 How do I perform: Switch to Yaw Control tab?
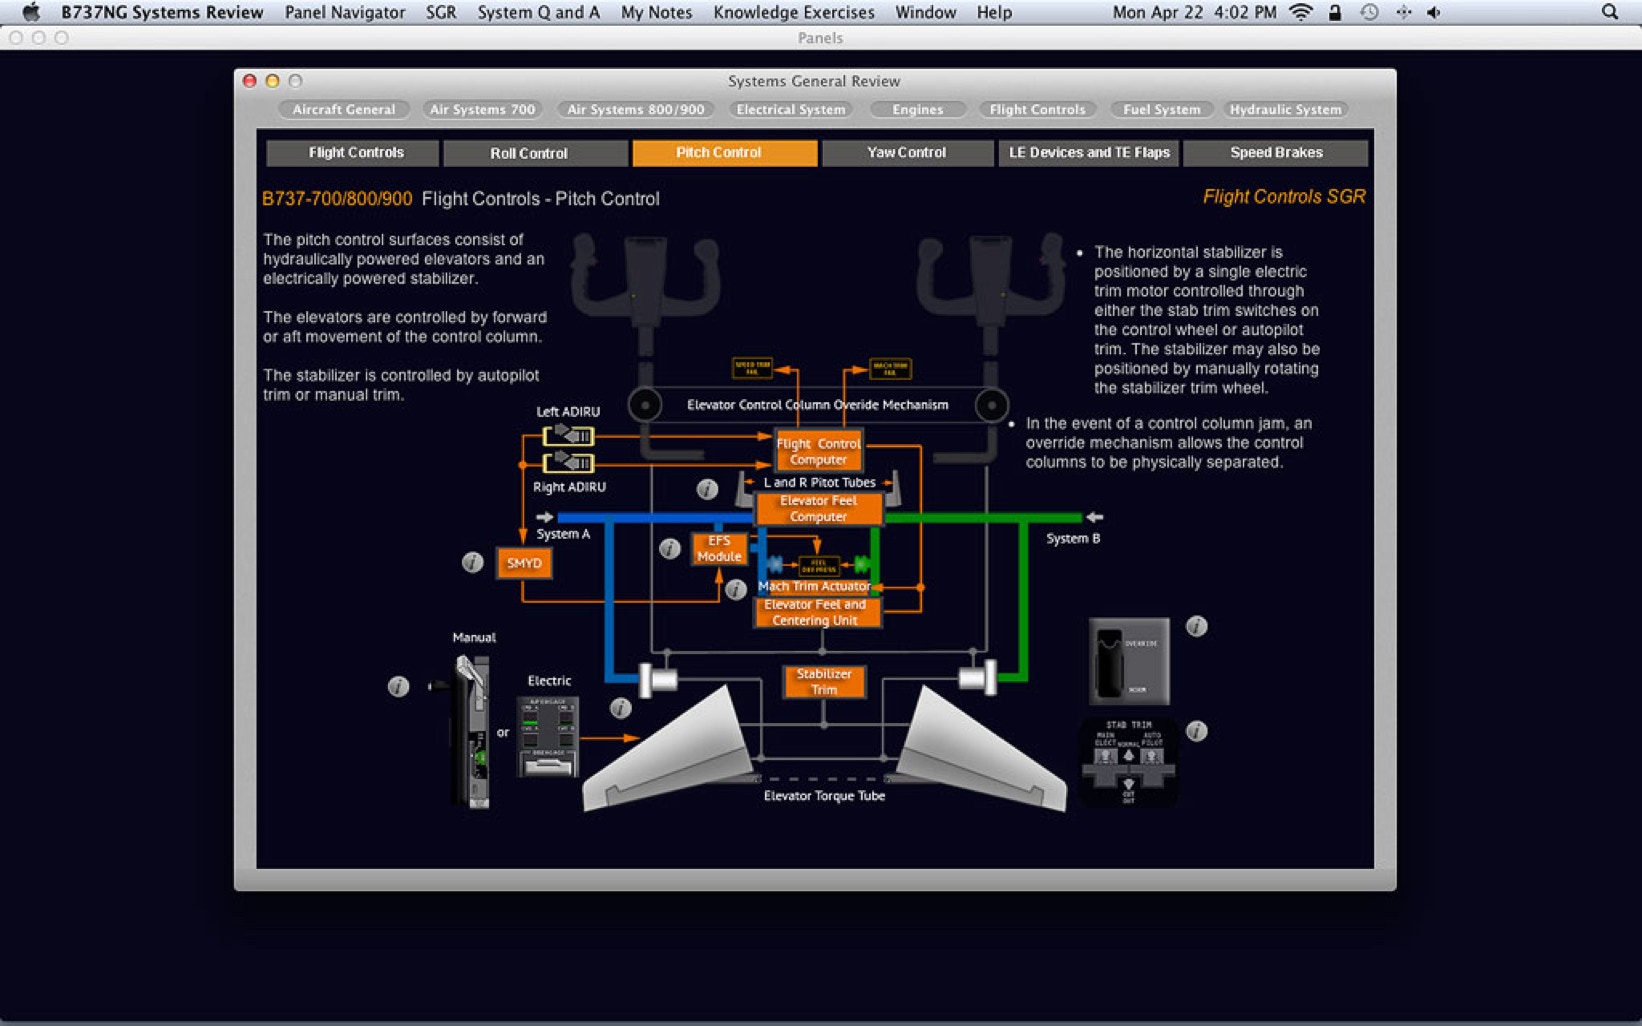(x=908, y=152)
